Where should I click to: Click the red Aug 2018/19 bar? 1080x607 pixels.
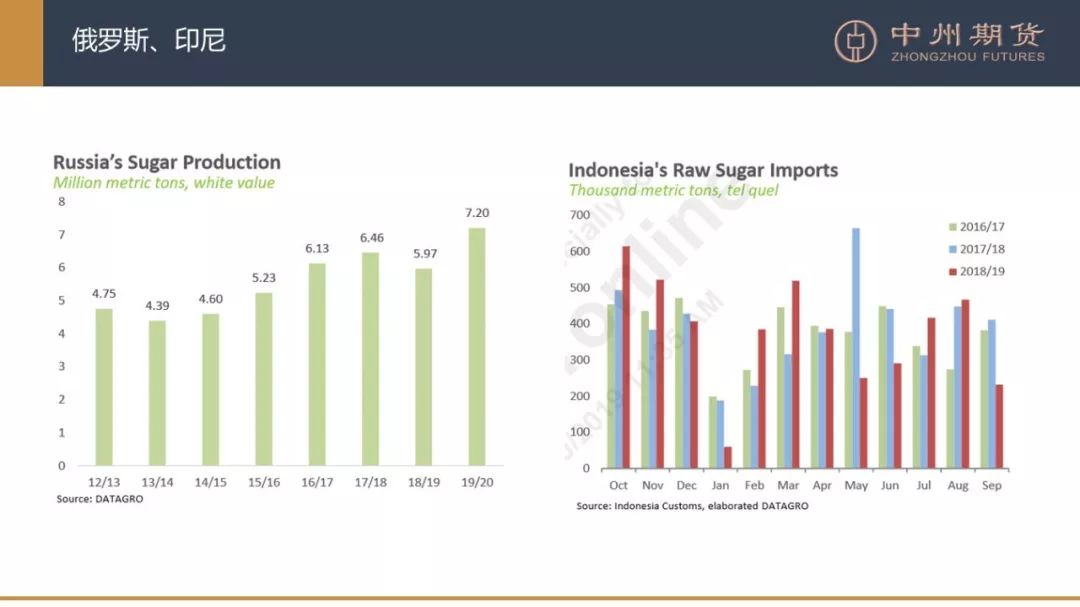point(965,384)
